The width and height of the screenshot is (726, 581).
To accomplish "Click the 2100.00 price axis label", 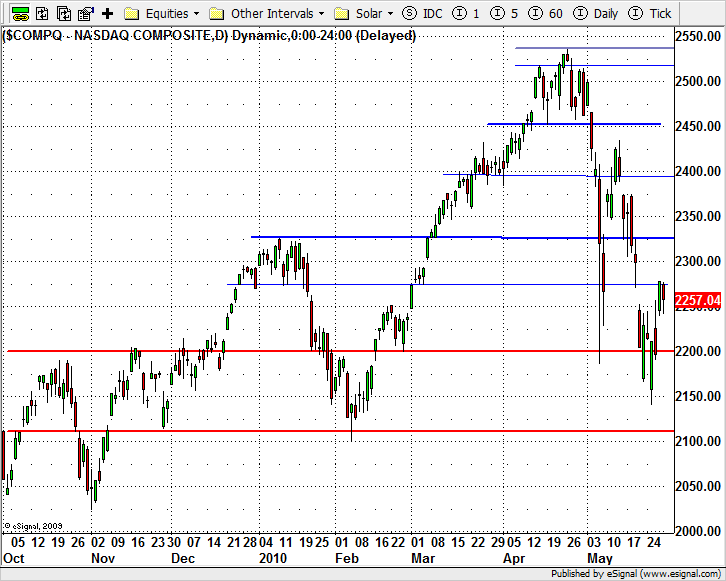I will pos(698,441).
